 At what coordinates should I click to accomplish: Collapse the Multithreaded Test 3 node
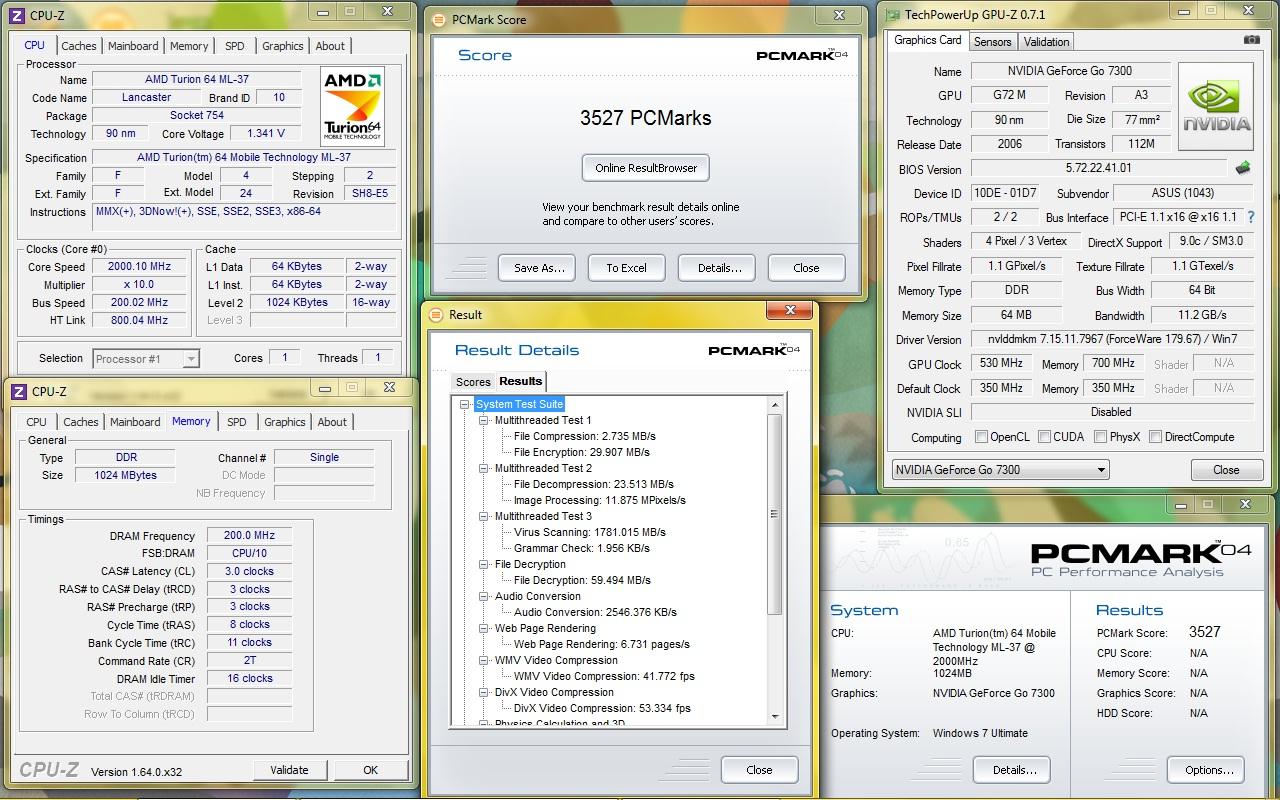pyautogui.click(x=484, y=516)
